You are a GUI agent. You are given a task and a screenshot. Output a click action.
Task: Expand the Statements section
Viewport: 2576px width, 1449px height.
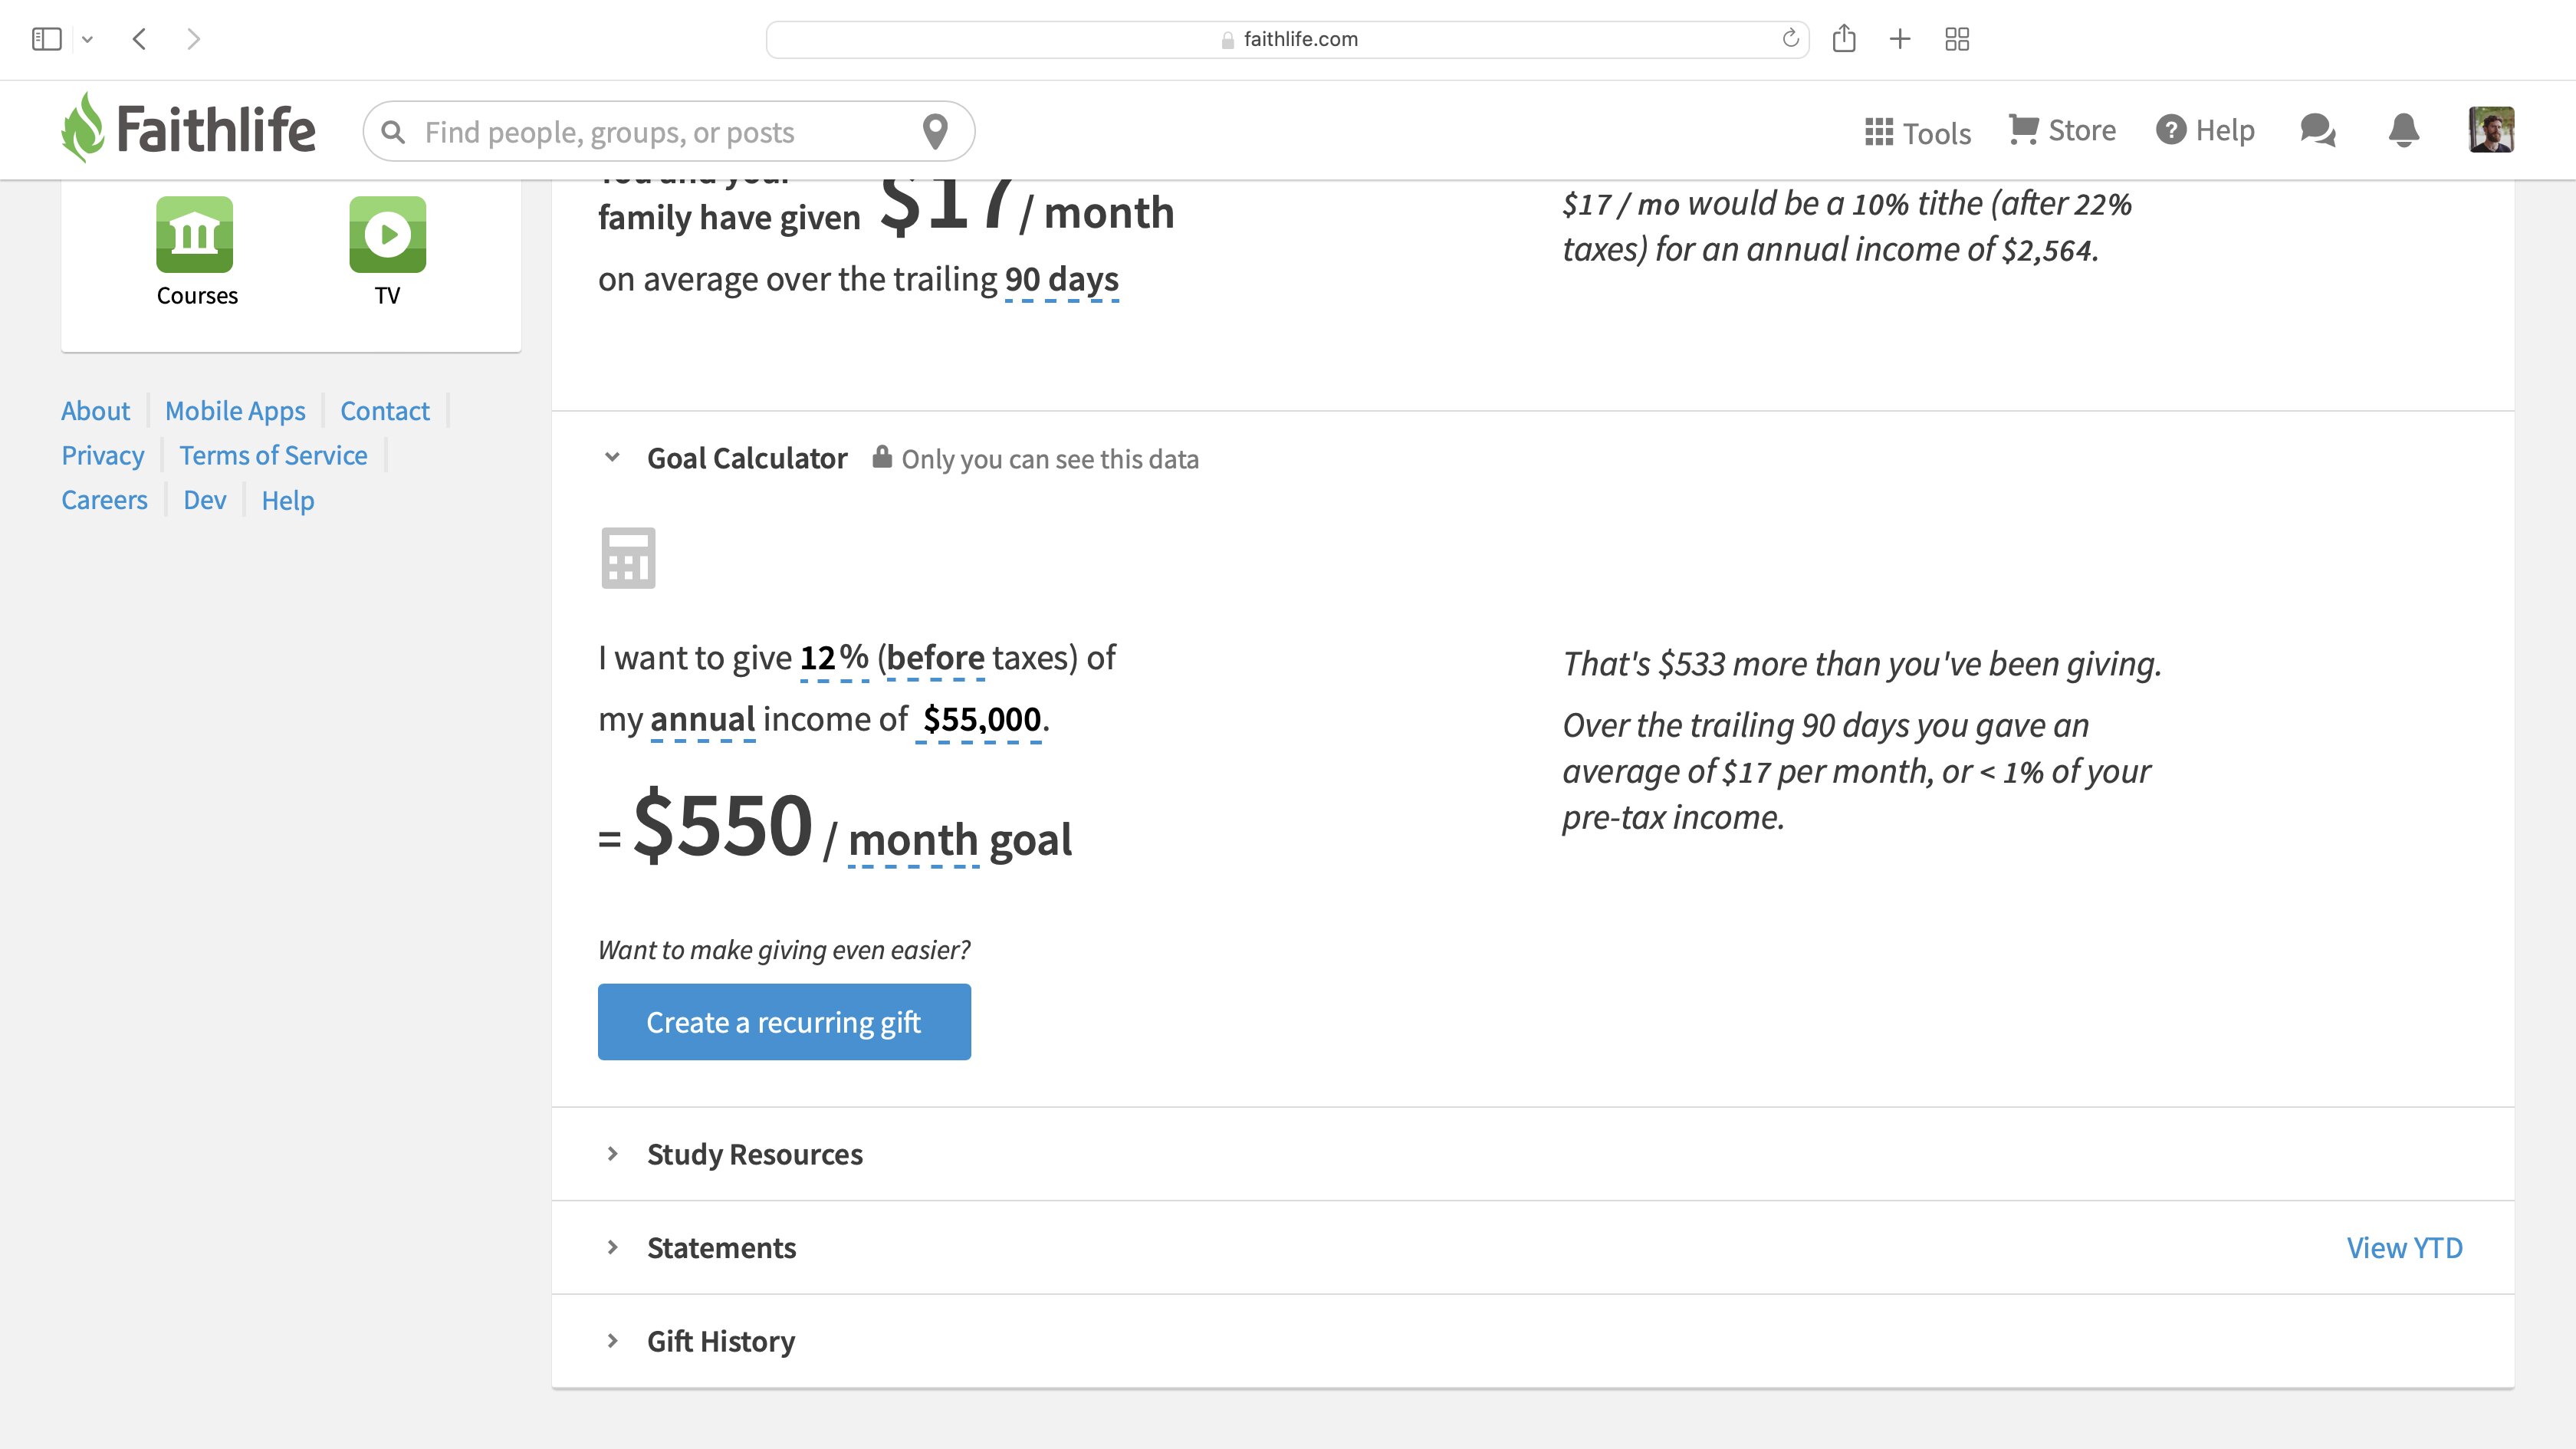(612, 1247)
